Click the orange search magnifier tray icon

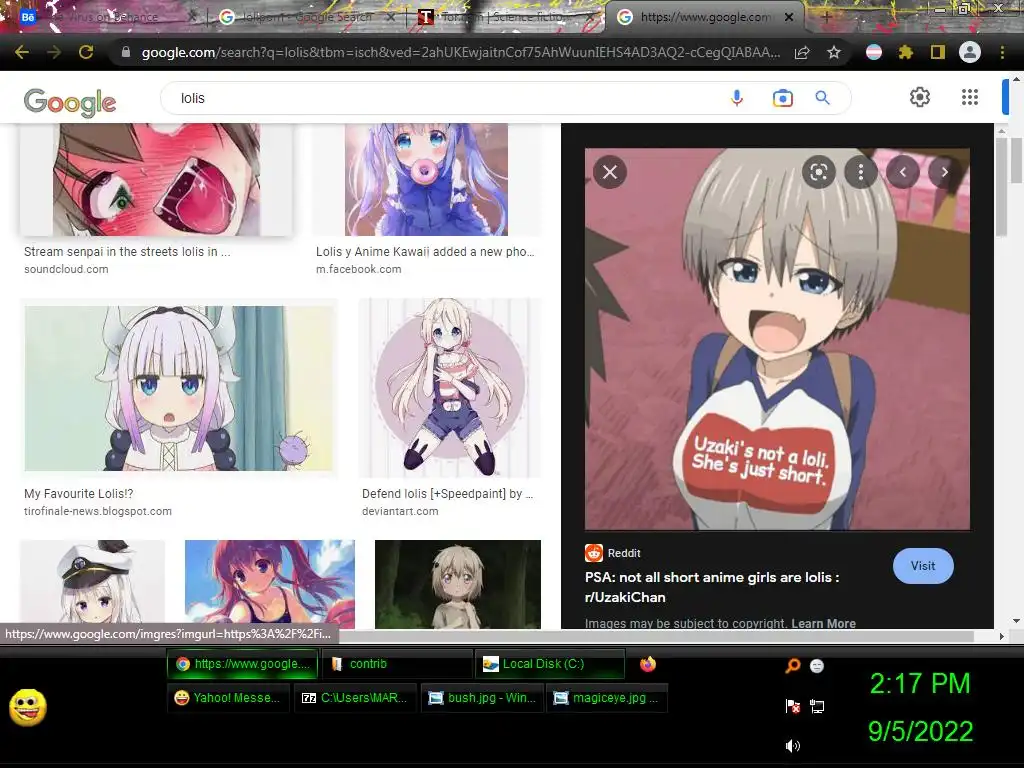pos(792,665)
